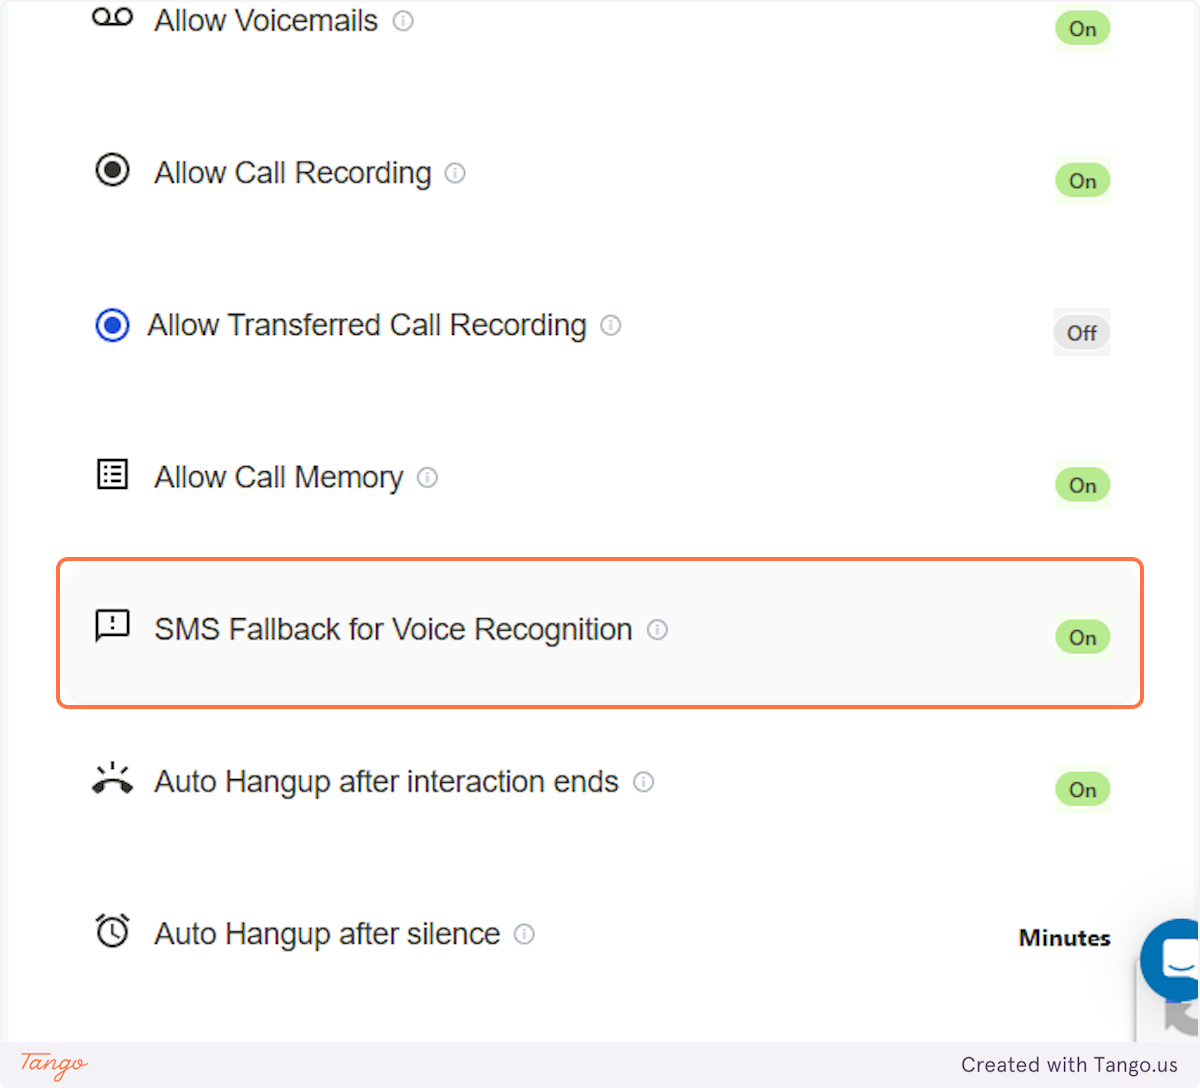Turn off Allow Call Memory

point(1082,485)
